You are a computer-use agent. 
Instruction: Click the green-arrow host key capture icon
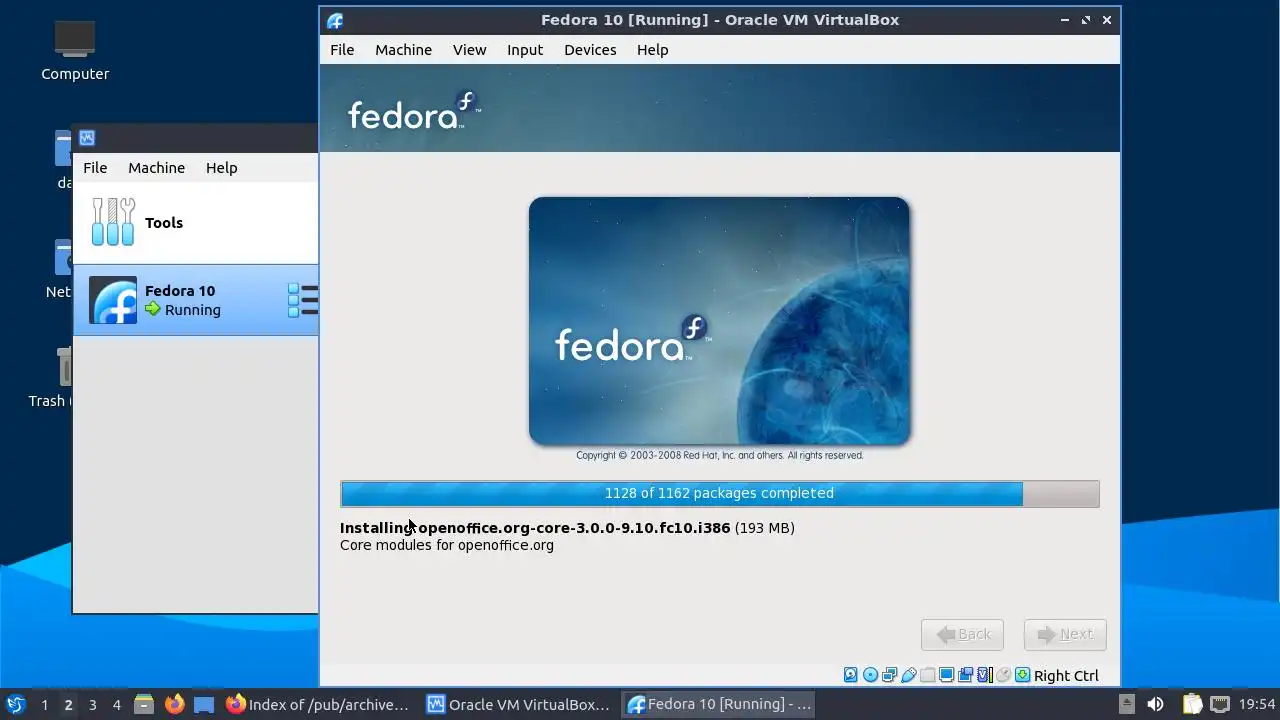(x=1023, y=675)
